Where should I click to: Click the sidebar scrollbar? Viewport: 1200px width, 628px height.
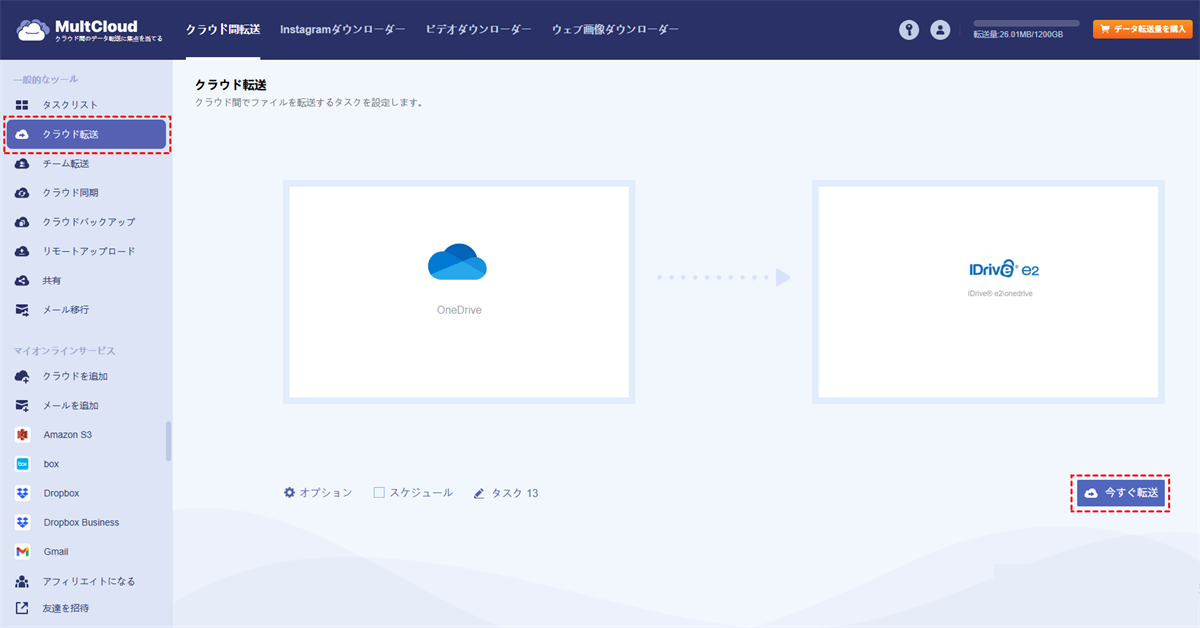(168, 441)
